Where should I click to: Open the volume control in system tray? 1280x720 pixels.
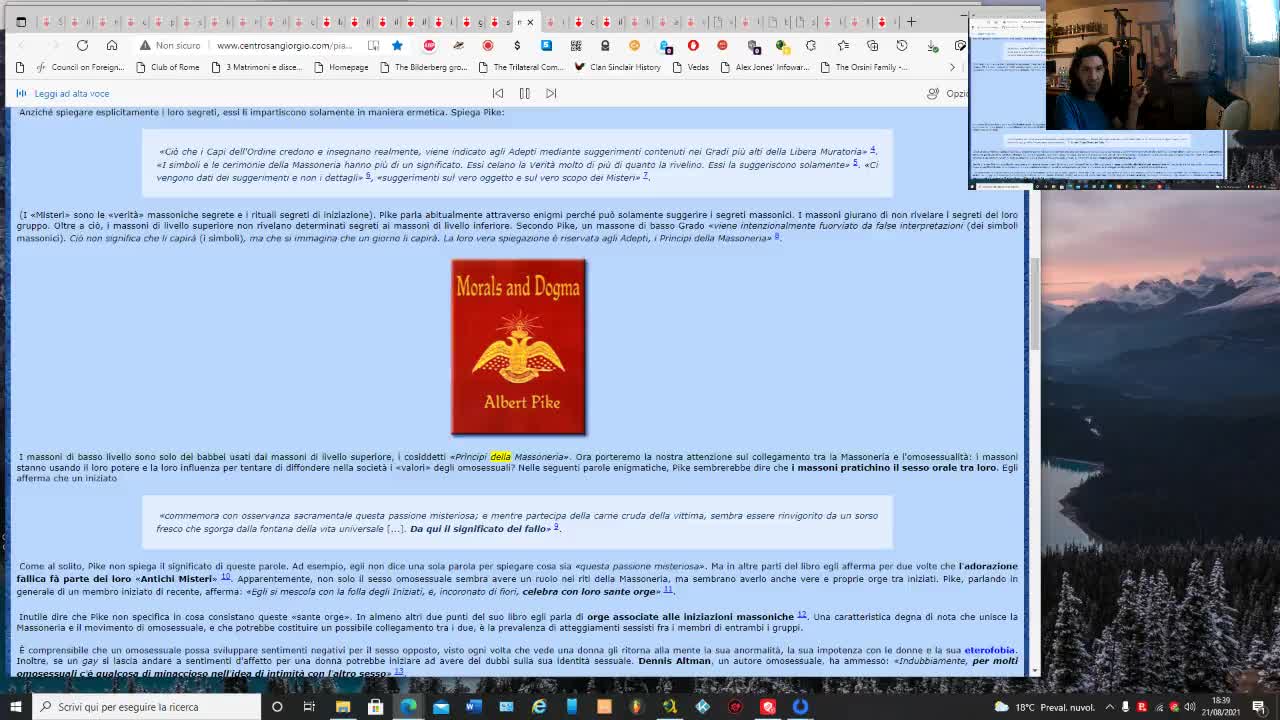coord(1190,706)
